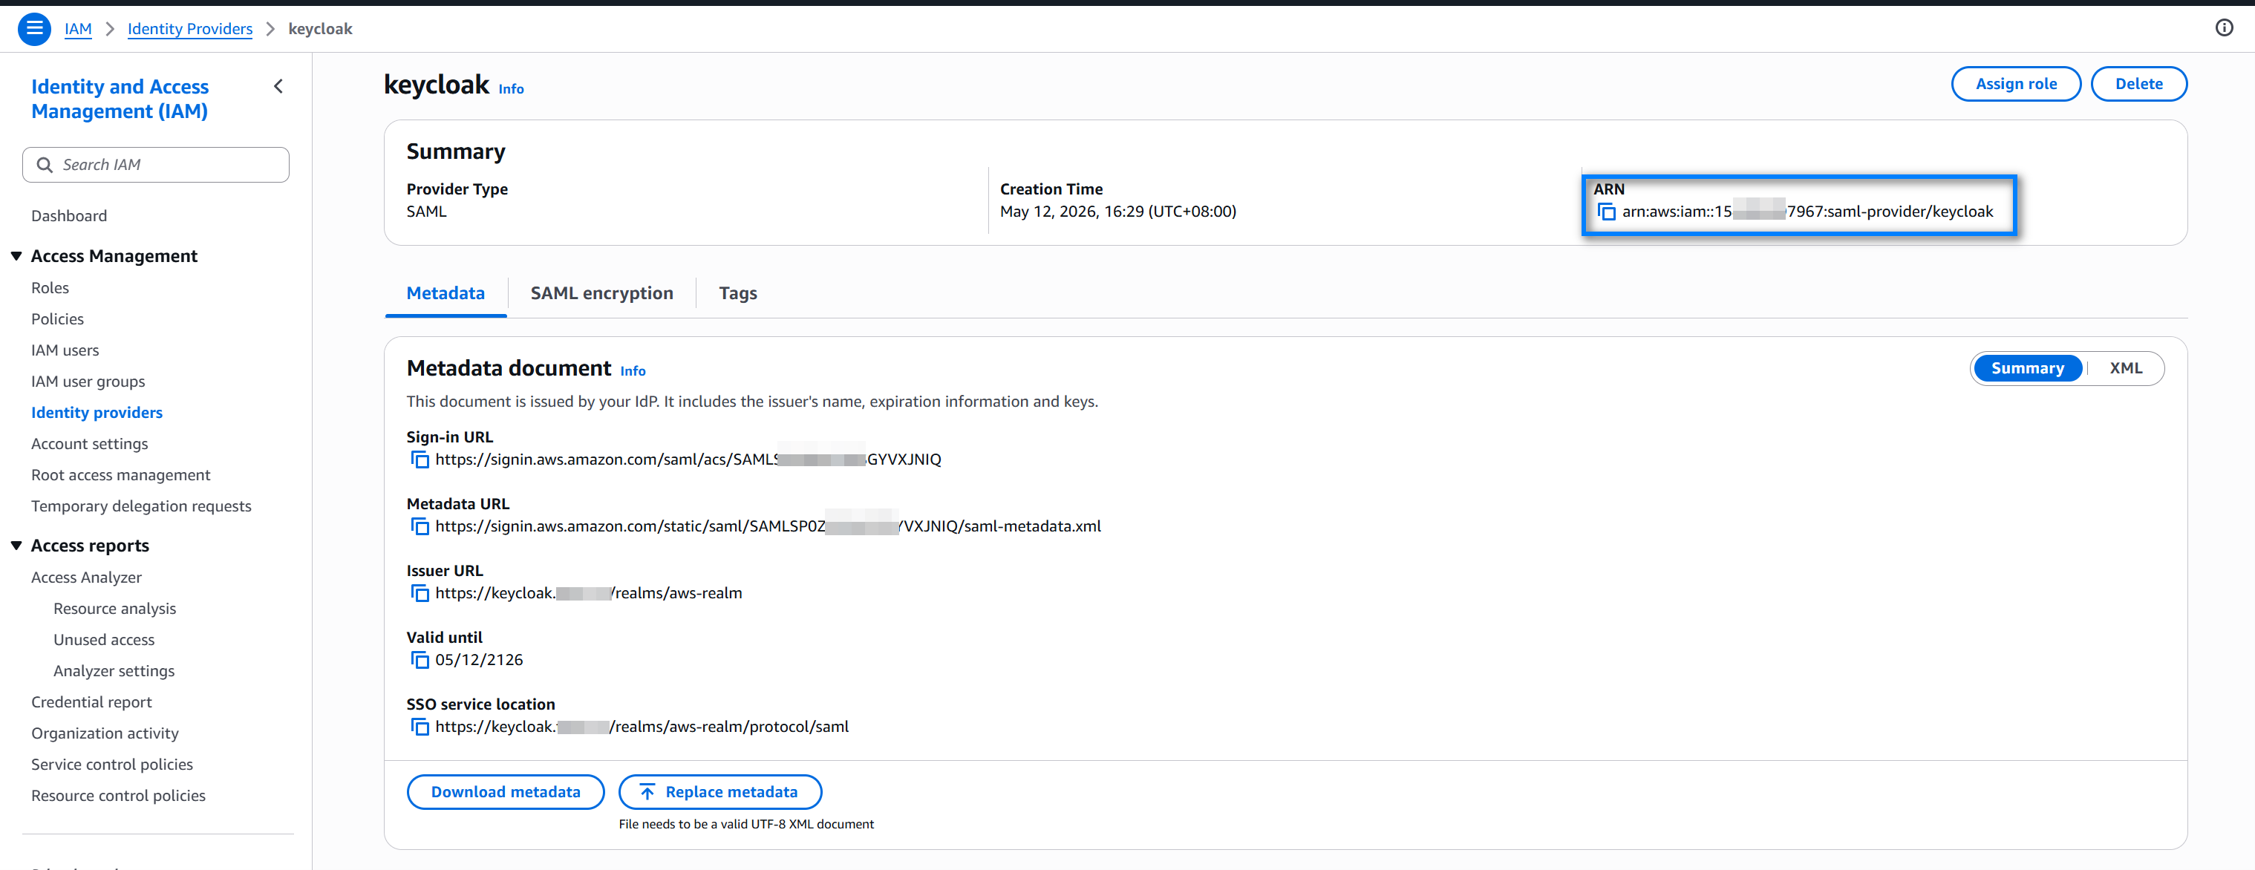The image size is (2255, 870).
Task: Open the info help panel icon
Action: coord(2224,28)
